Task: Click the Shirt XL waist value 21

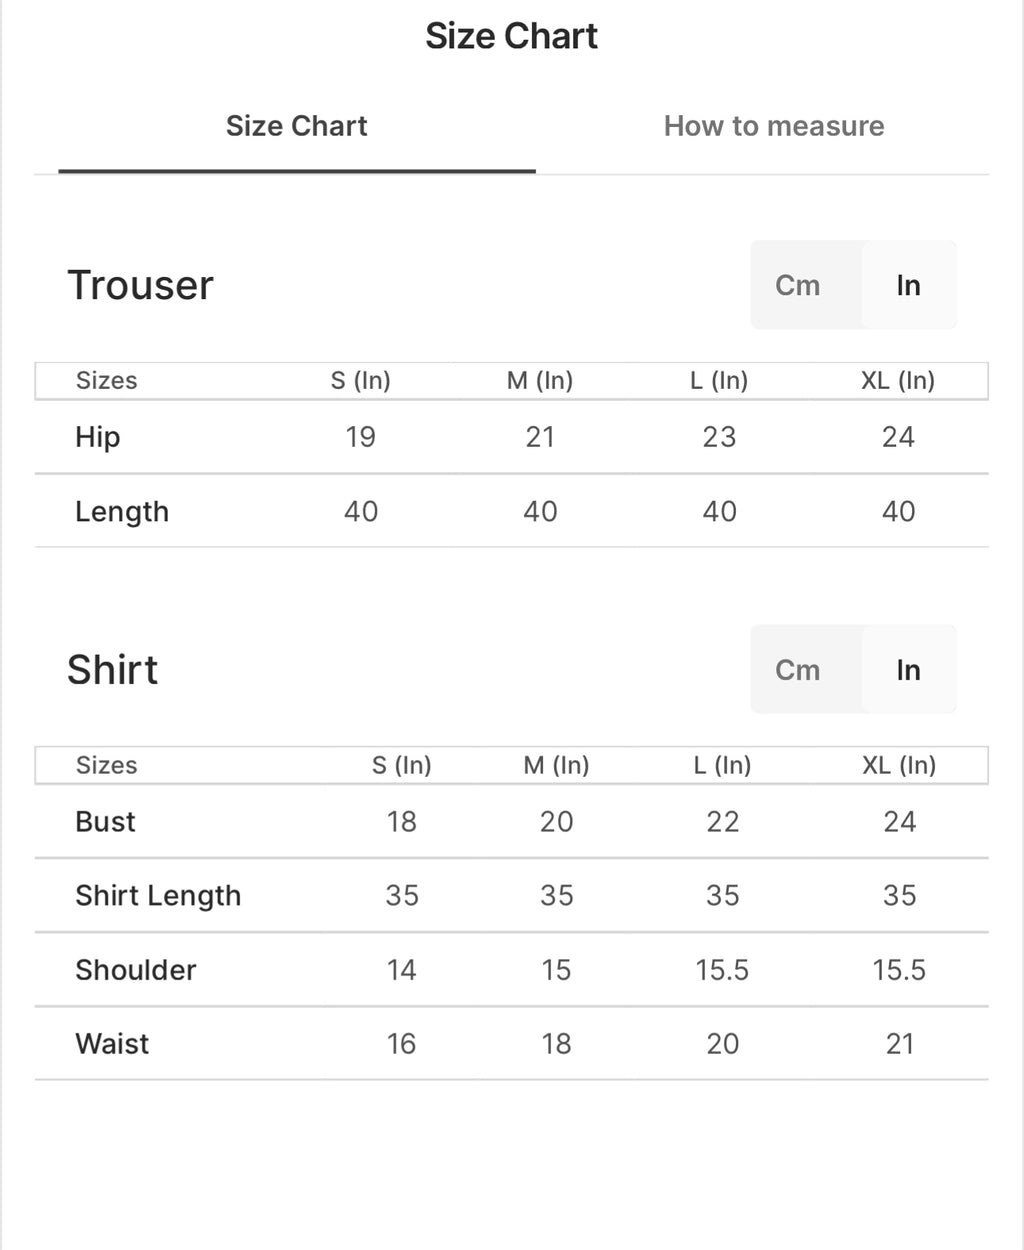Action: [900, 1043]
